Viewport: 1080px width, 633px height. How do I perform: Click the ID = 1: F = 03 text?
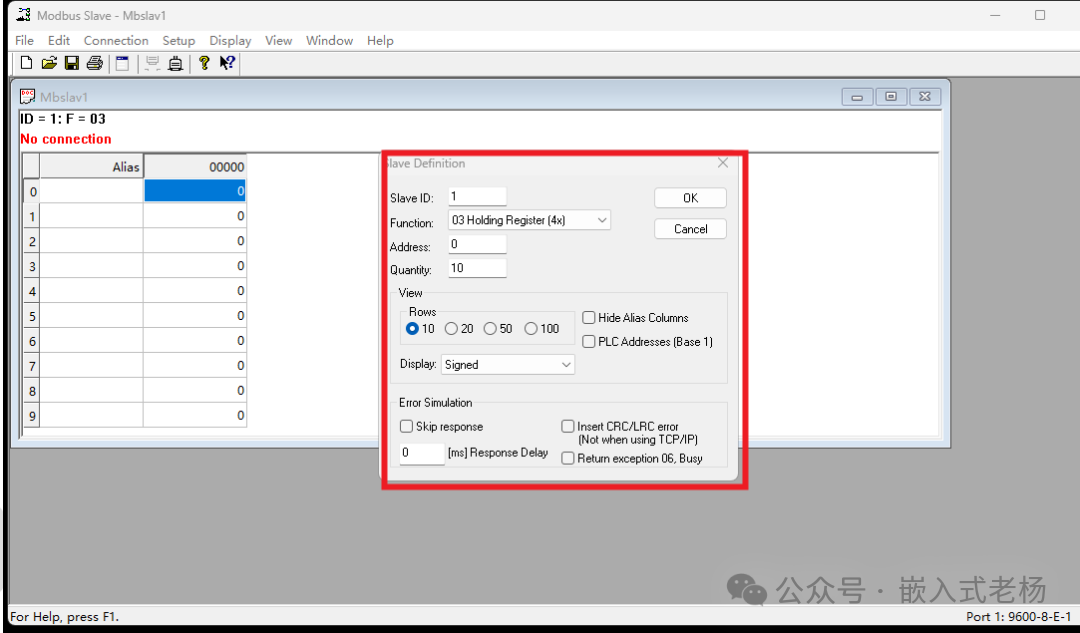[63, 118]
